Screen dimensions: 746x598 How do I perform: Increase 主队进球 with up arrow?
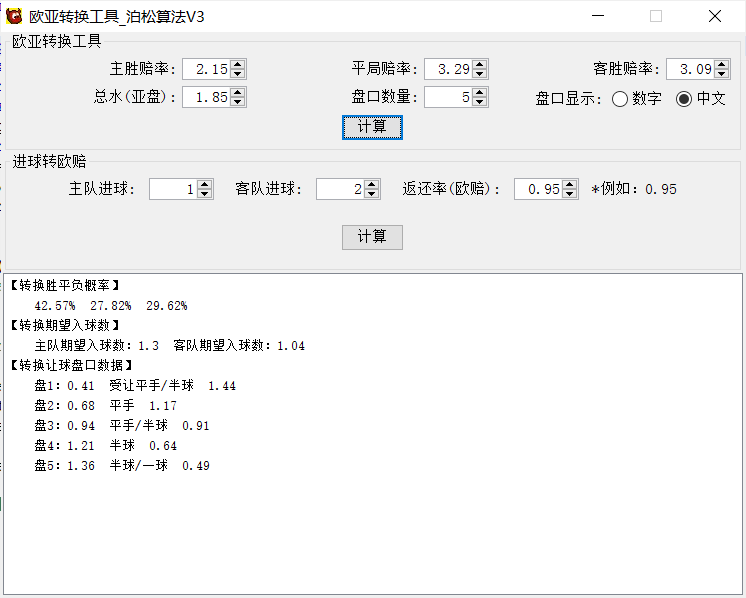click(205, 185)
